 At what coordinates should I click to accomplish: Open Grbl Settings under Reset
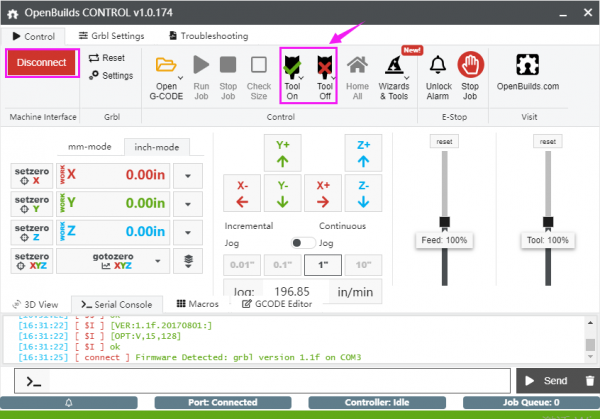coord(111,75)
